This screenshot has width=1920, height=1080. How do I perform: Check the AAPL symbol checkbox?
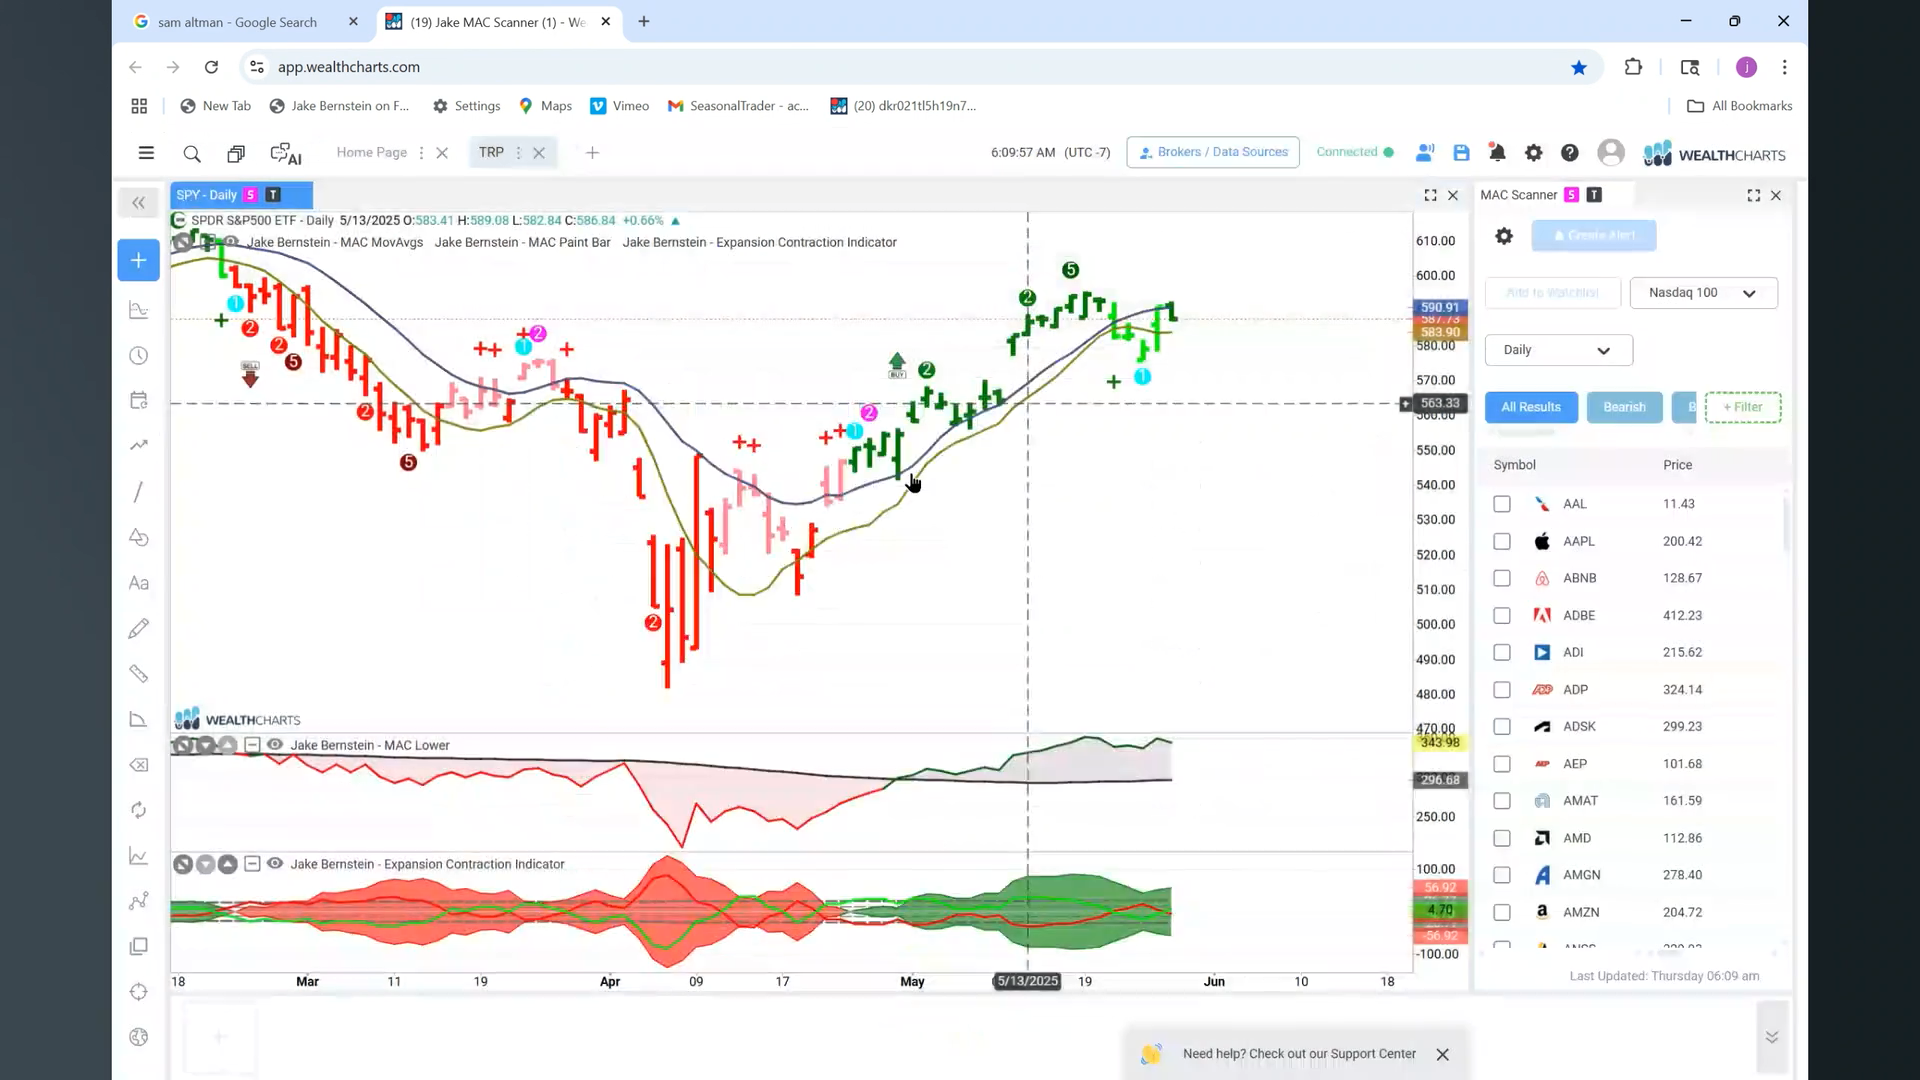pos(1502,541)
